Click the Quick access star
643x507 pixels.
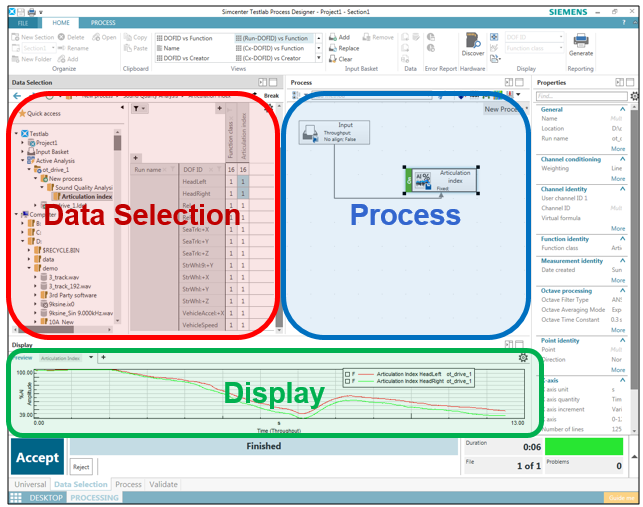[22, 114]
